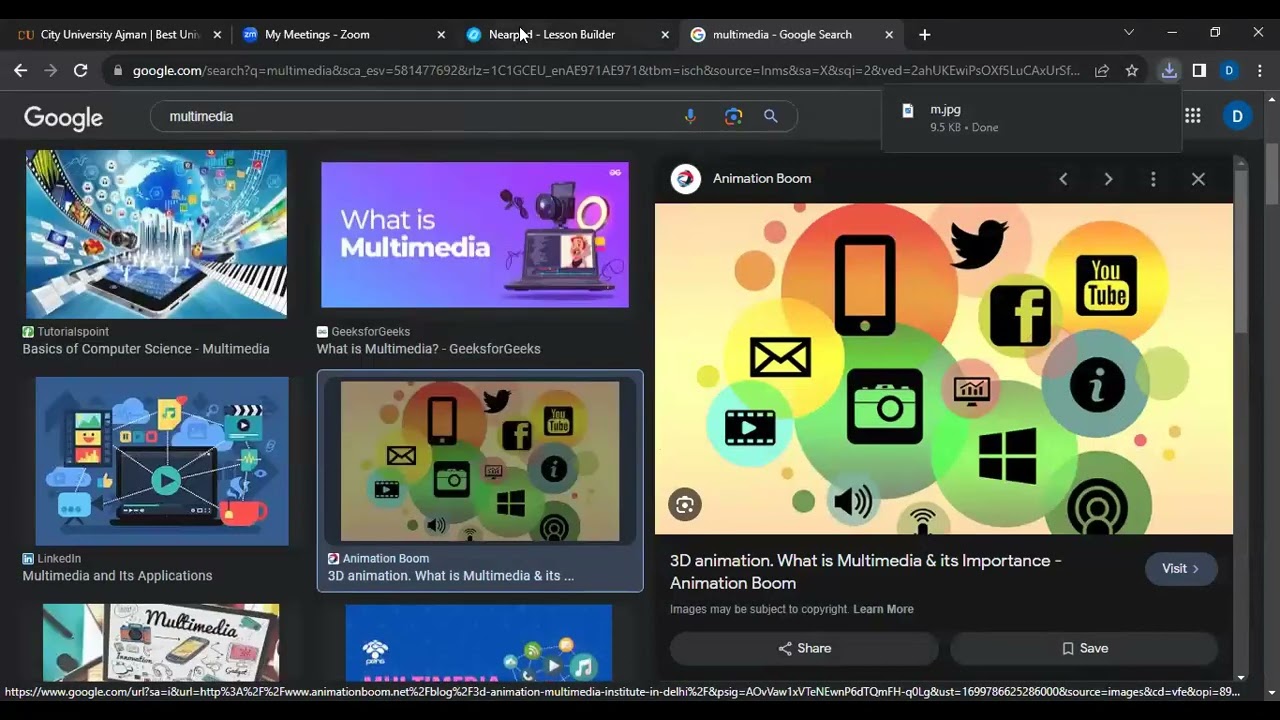Image resolution: width=1280 pixels, height=720 pixels.
Task: Search inside image with Lens overlay icon
Action: [685, 505]
